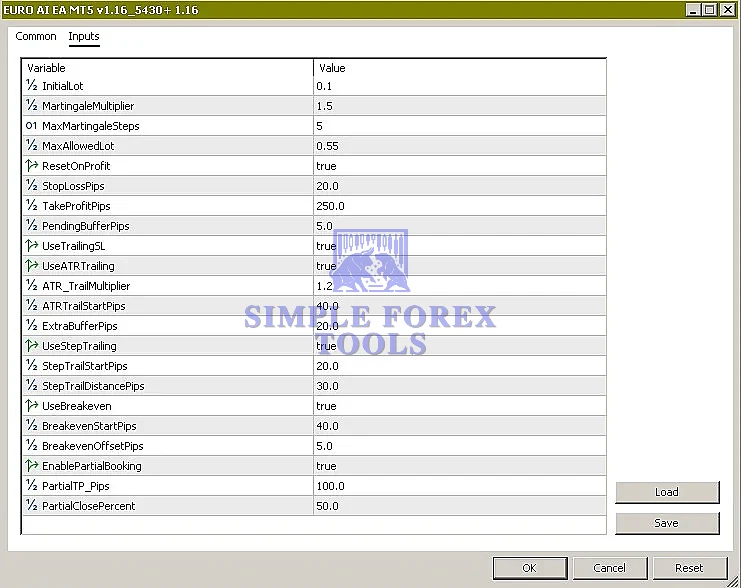Viewport: 741px width, 588px height.
Task: Toggle the ResetOnProfit true value
Action: coord(326,166)
